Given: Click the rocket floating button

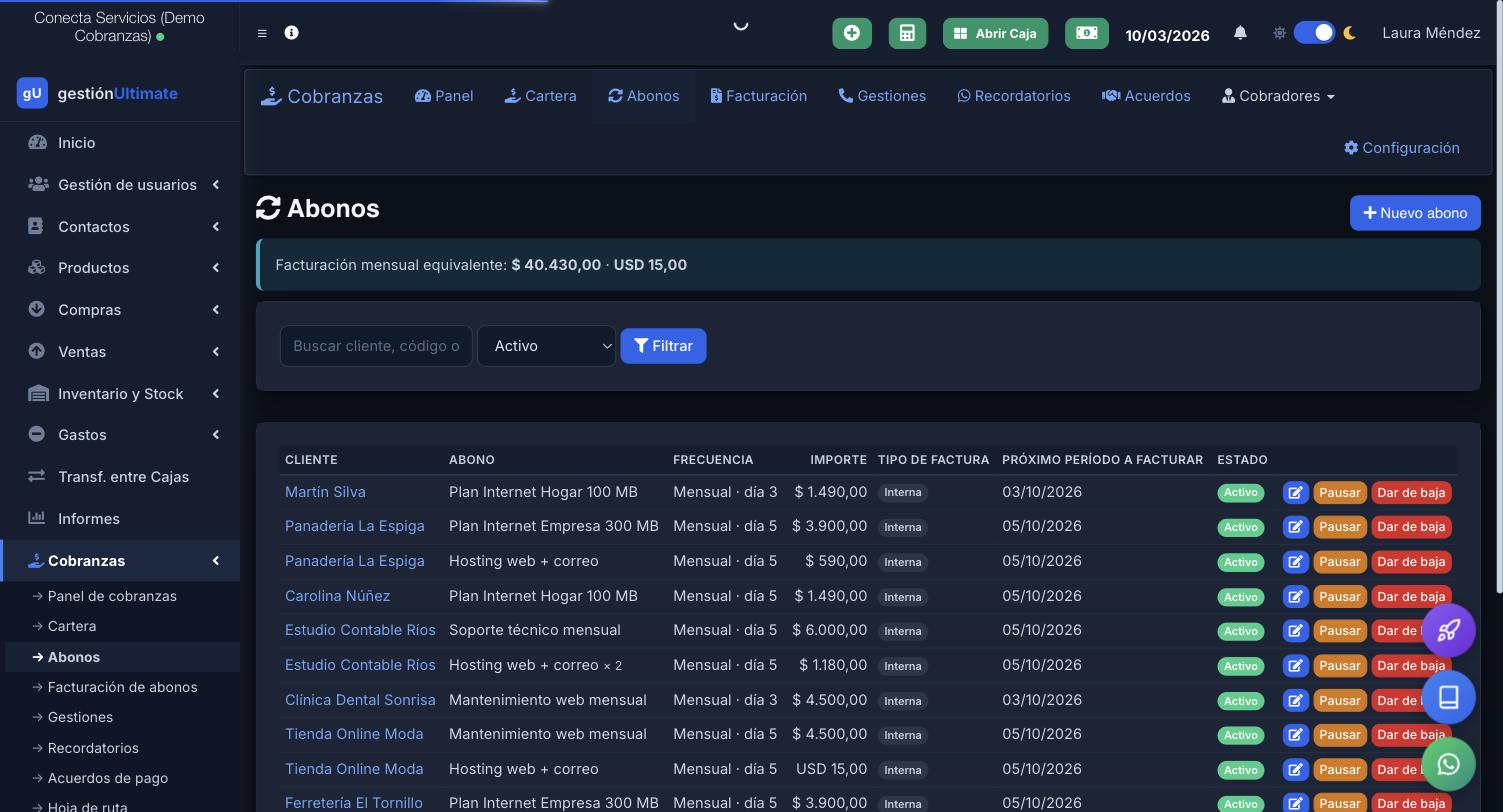Looking at the screenshot, I should click(1448, 630).
